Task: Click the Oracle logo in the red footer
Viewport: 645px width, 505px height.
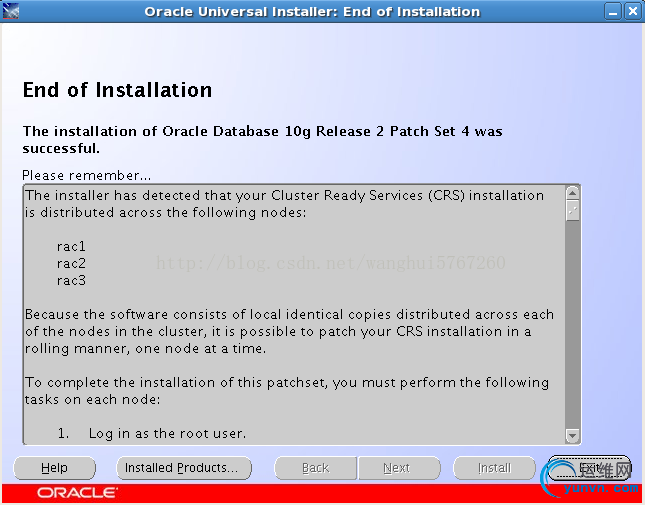Action: point(77,492)
